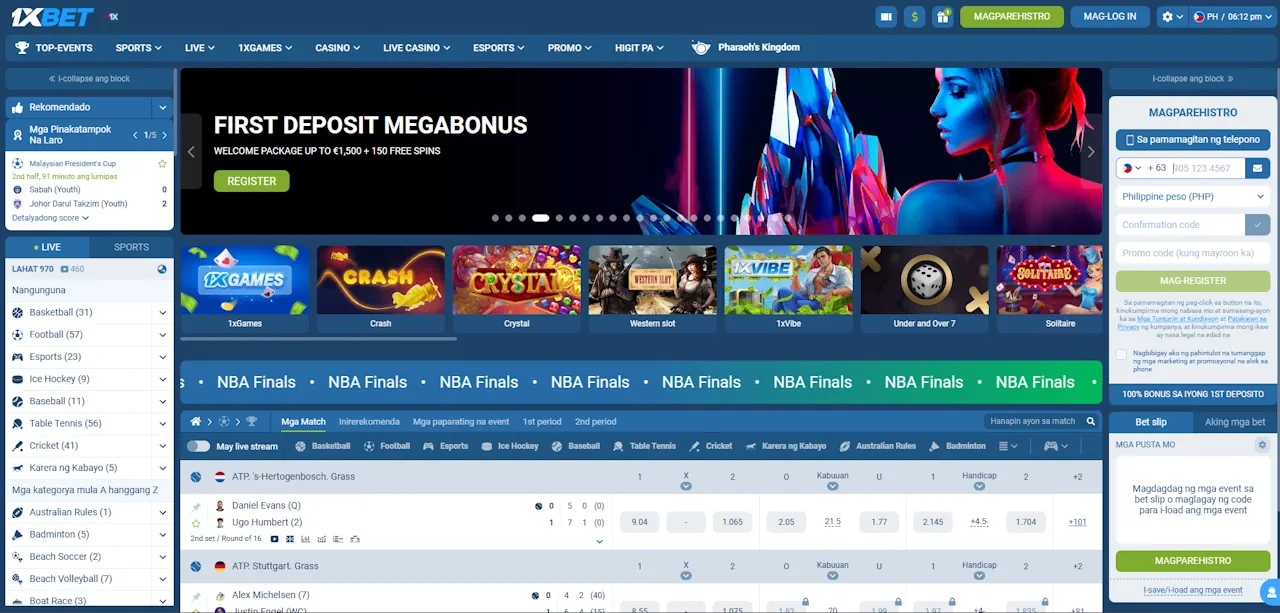Open the gift bonus icon in header

click(x=942, y=16)
